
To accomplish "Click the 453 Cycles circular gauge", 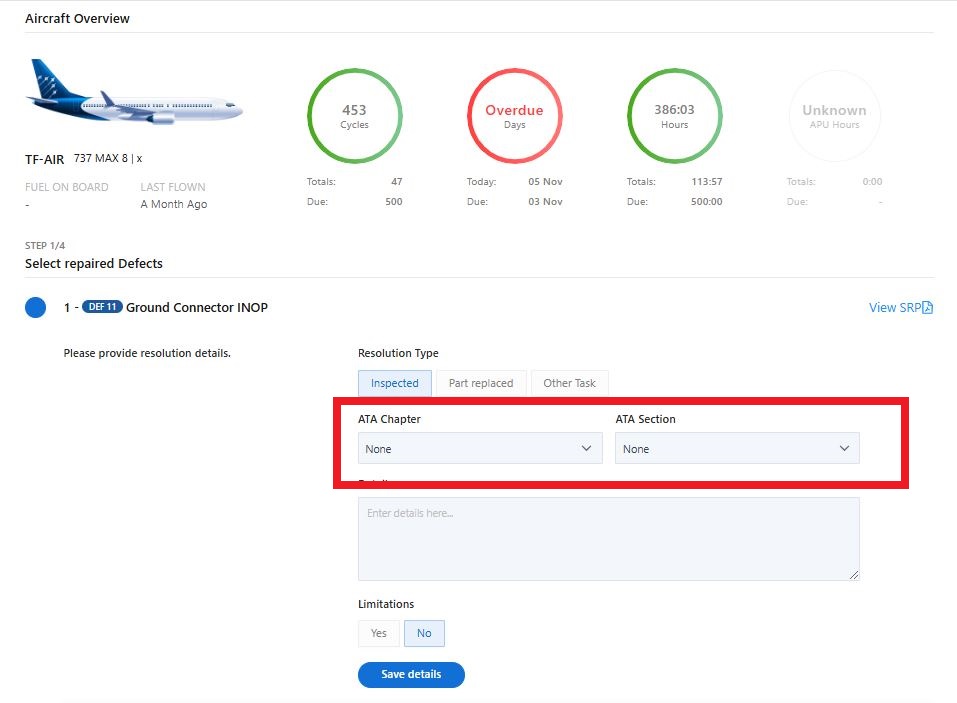I will click(354, 117).
